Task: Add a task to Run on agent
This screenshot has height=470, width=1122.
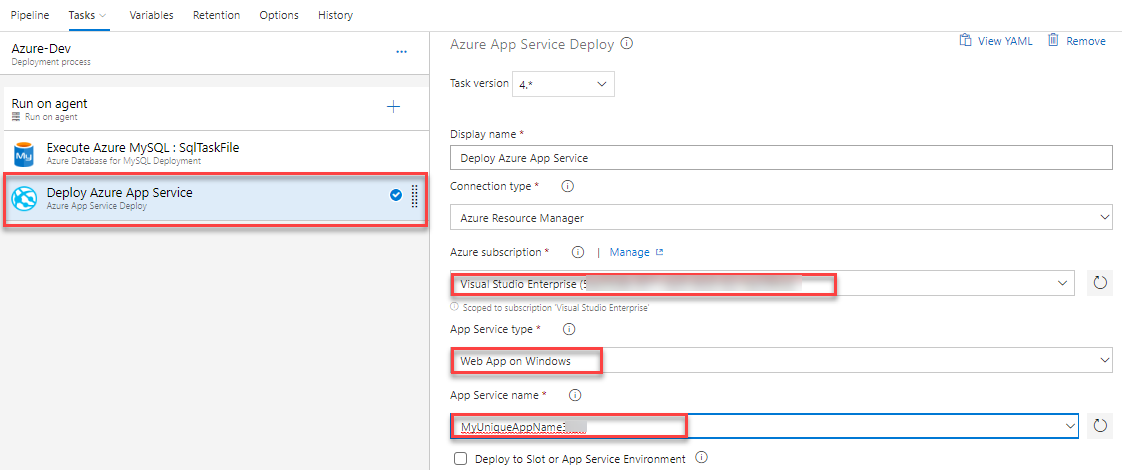Action: point(394,107)
